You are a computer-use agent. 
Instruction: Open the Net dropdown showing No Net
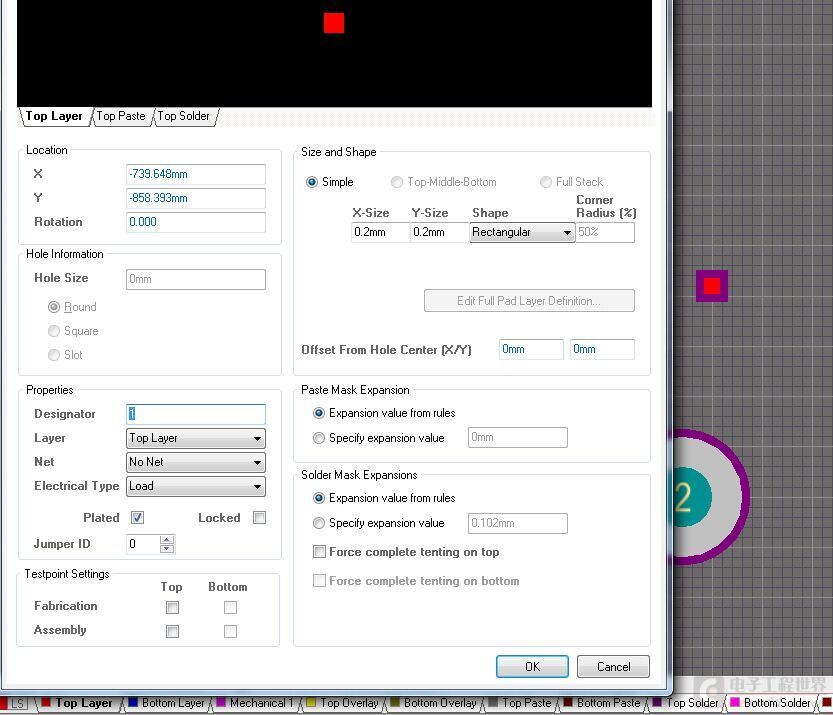pos(196,462)
